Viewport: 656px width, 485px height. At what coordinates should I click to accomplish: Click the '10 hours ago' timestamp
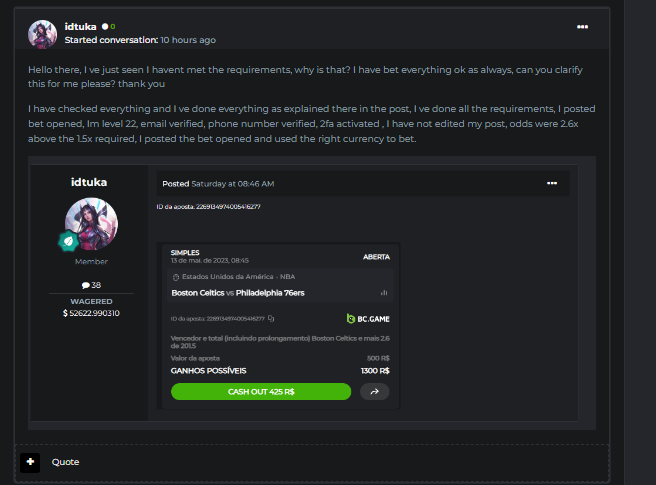189,40
